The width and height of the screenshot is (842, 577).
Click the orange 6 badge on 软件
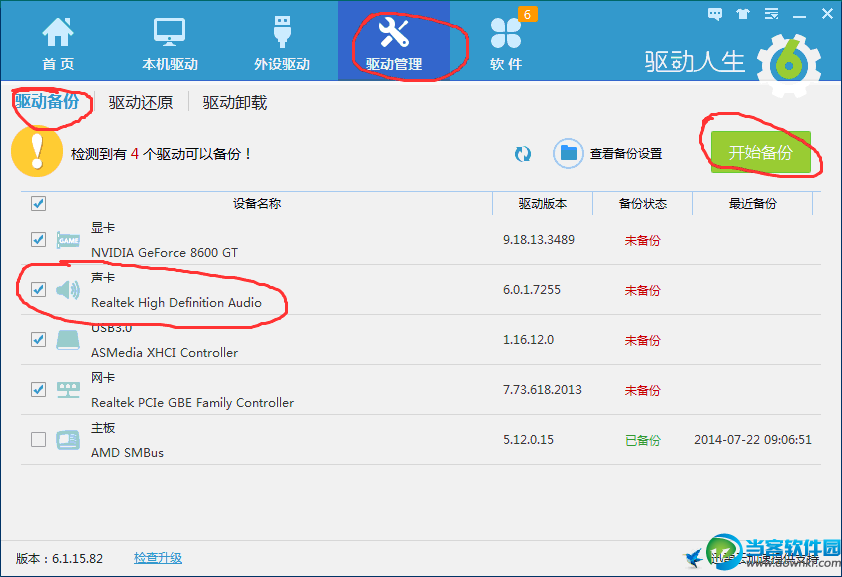527,14
